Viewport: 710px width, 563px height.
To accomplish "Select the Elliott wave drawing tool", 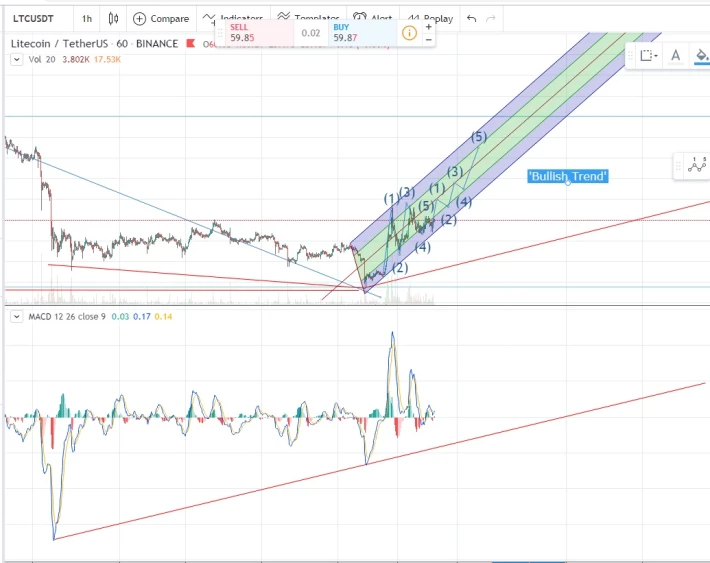I will [x=697, y=165].
